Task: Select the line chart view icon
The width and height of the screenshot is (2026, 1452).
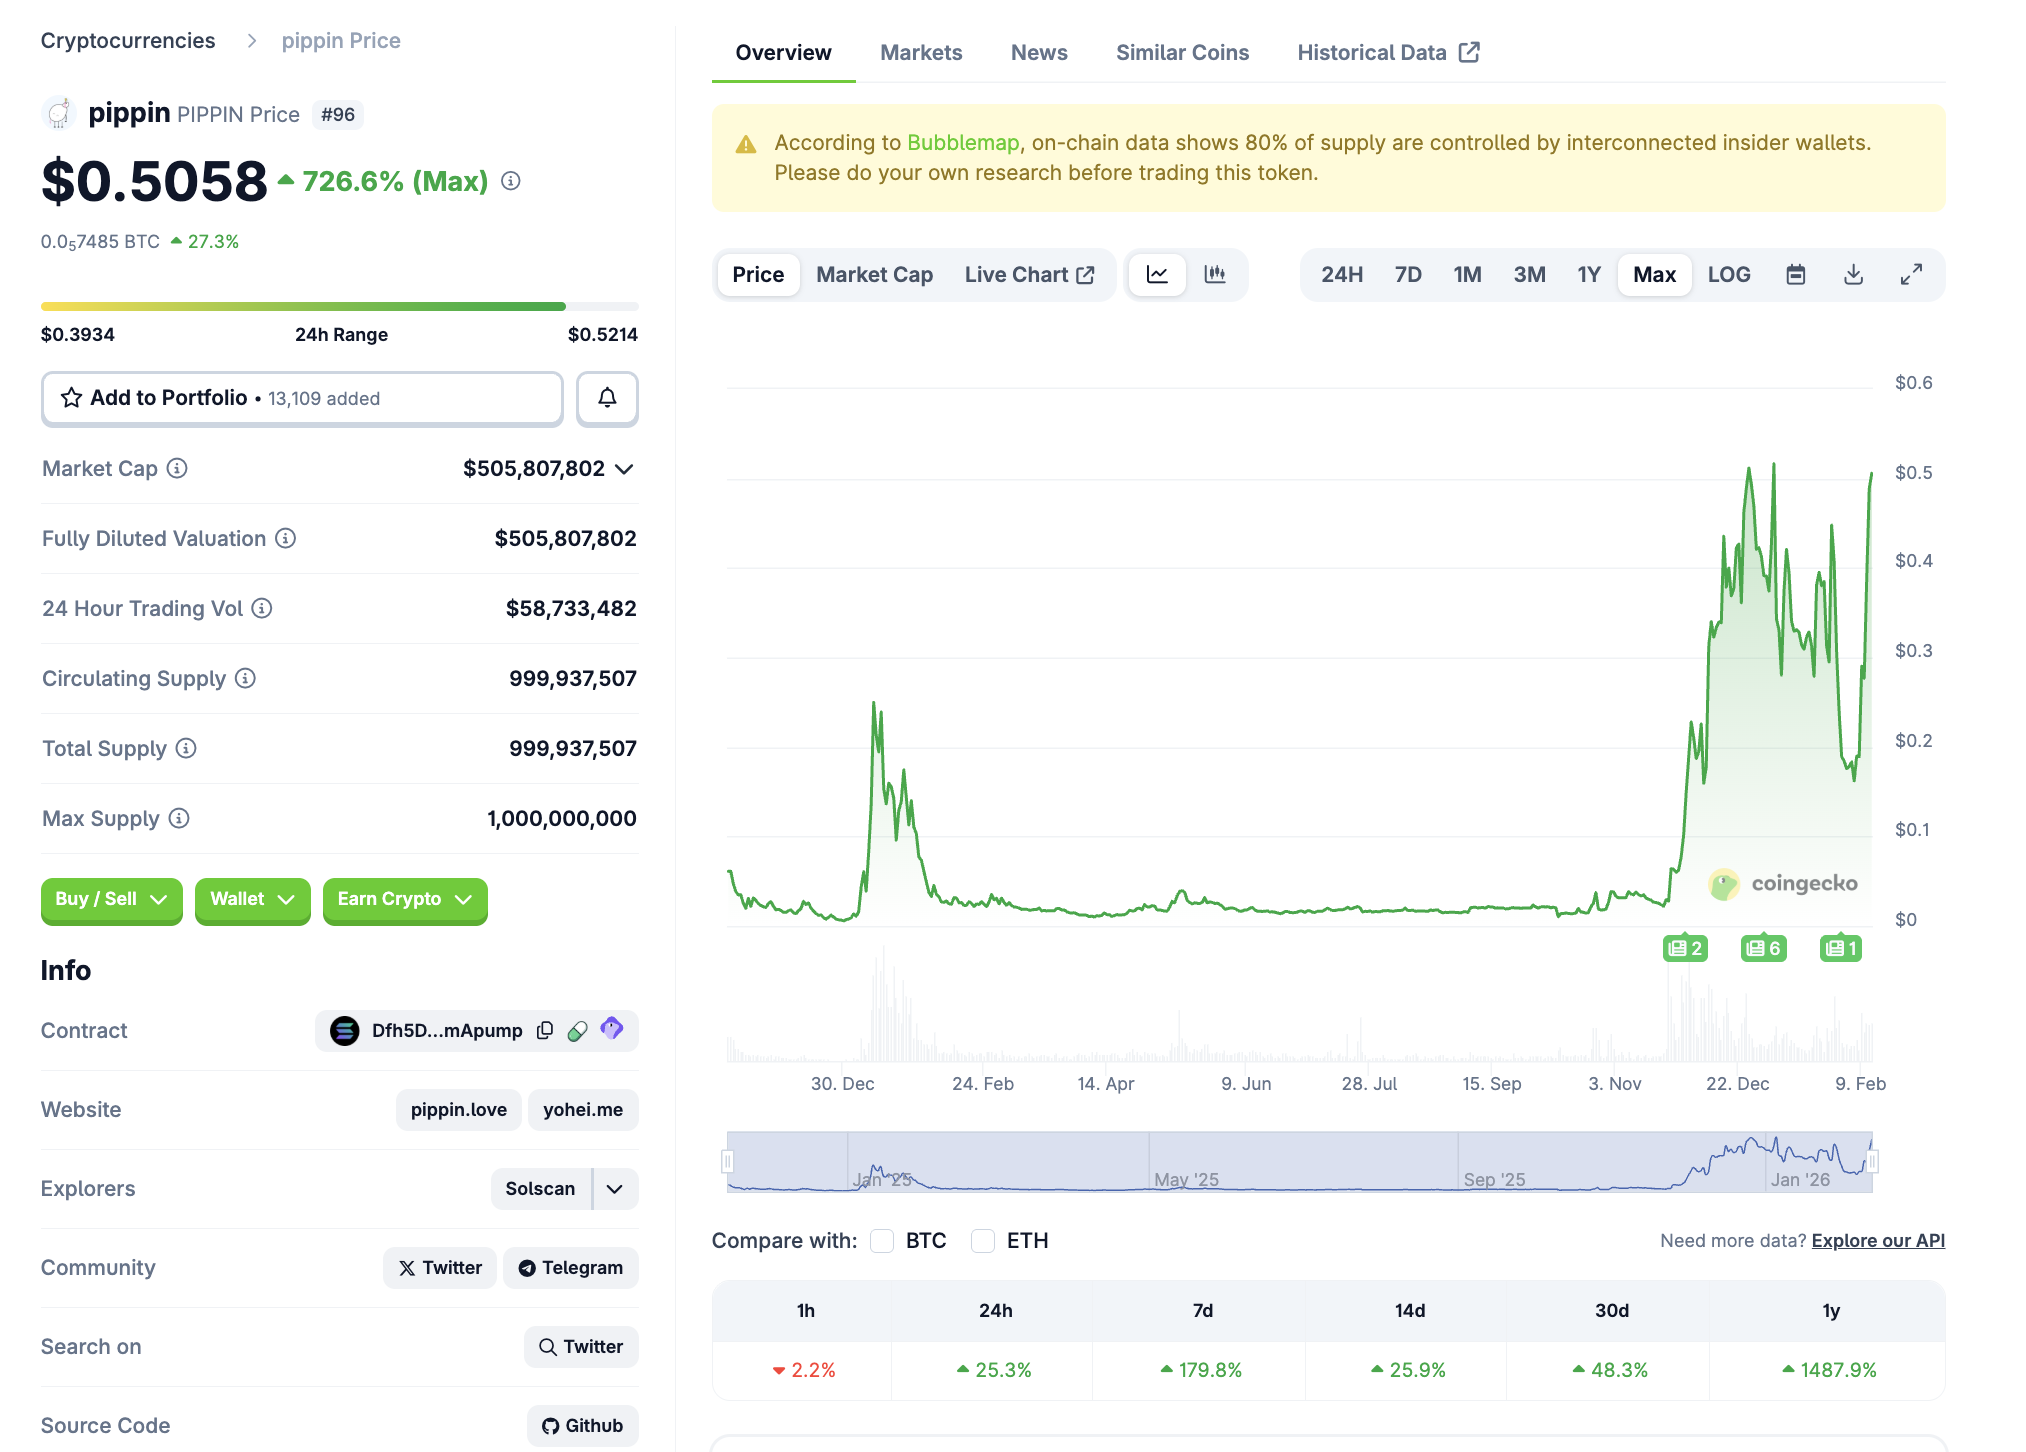Action: [x=1157, y=275]
